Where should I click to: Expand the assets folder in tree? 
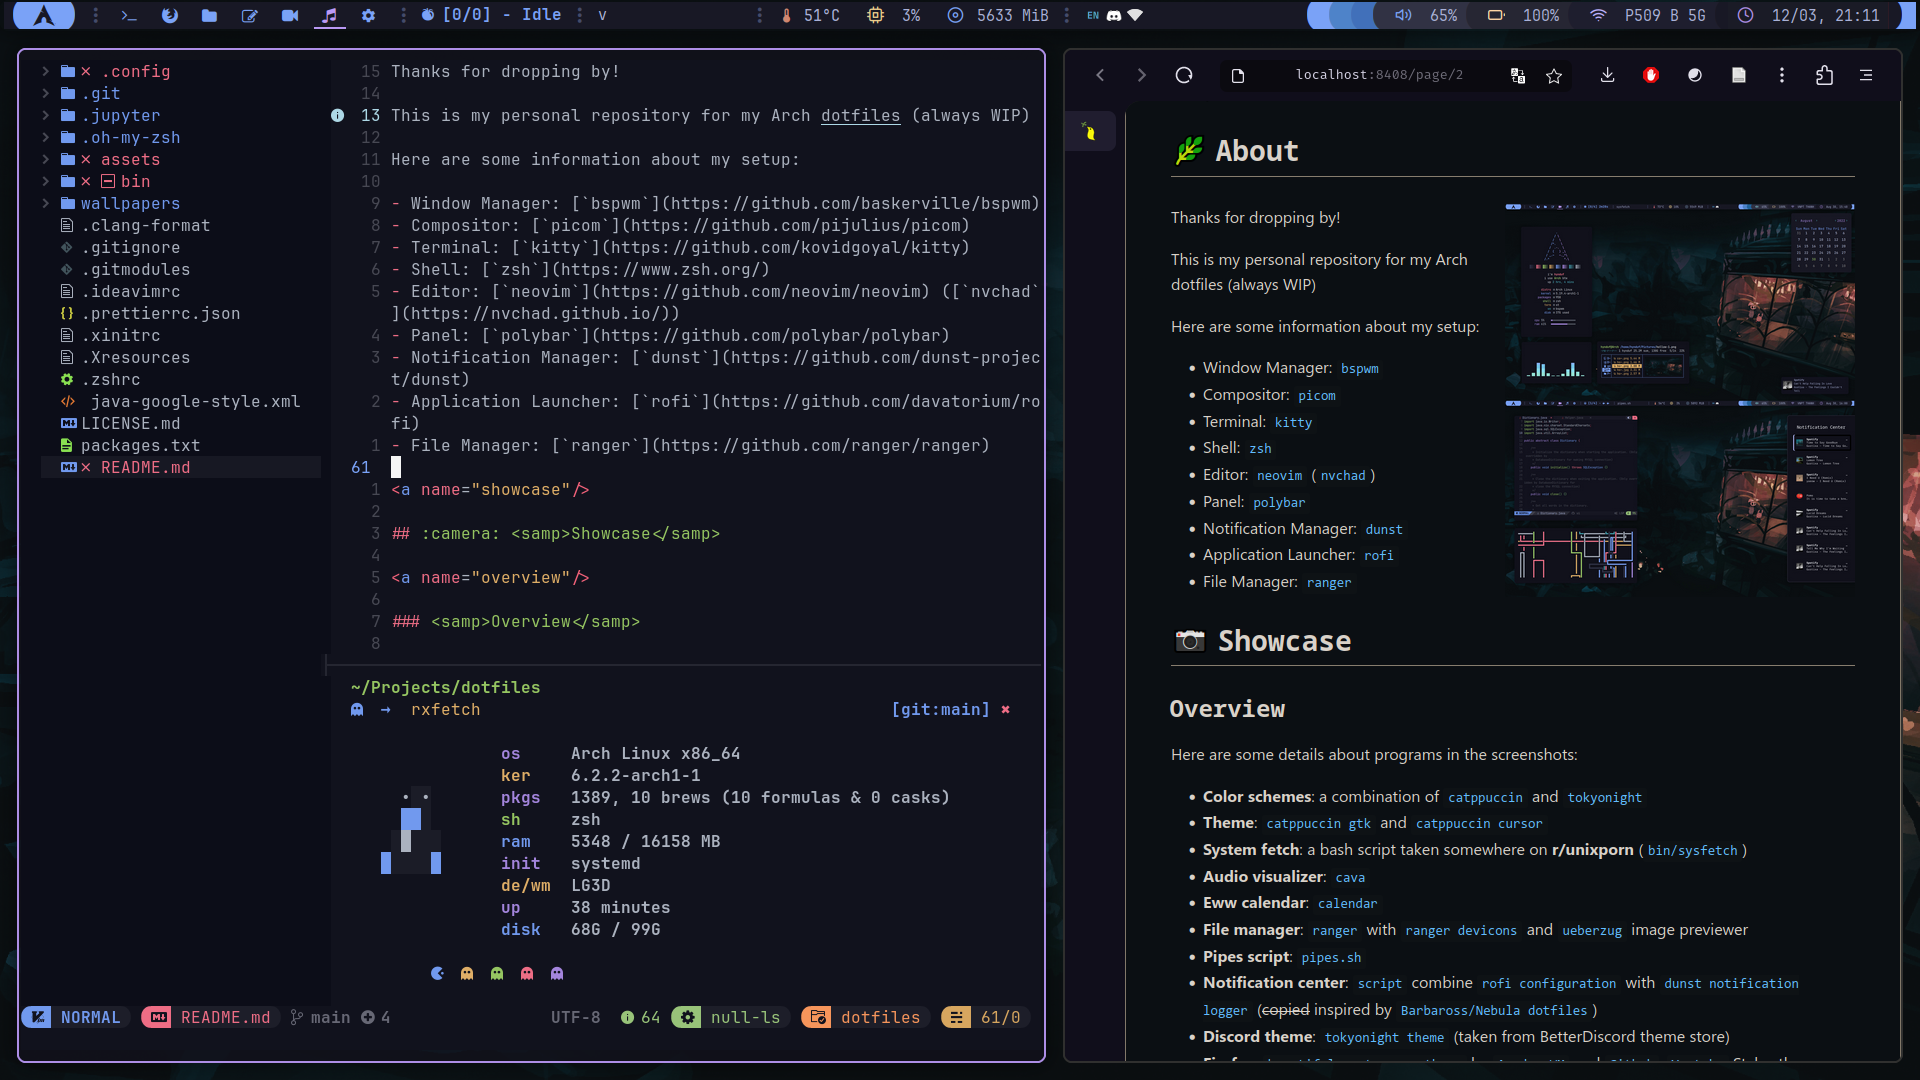pos(130,159)
